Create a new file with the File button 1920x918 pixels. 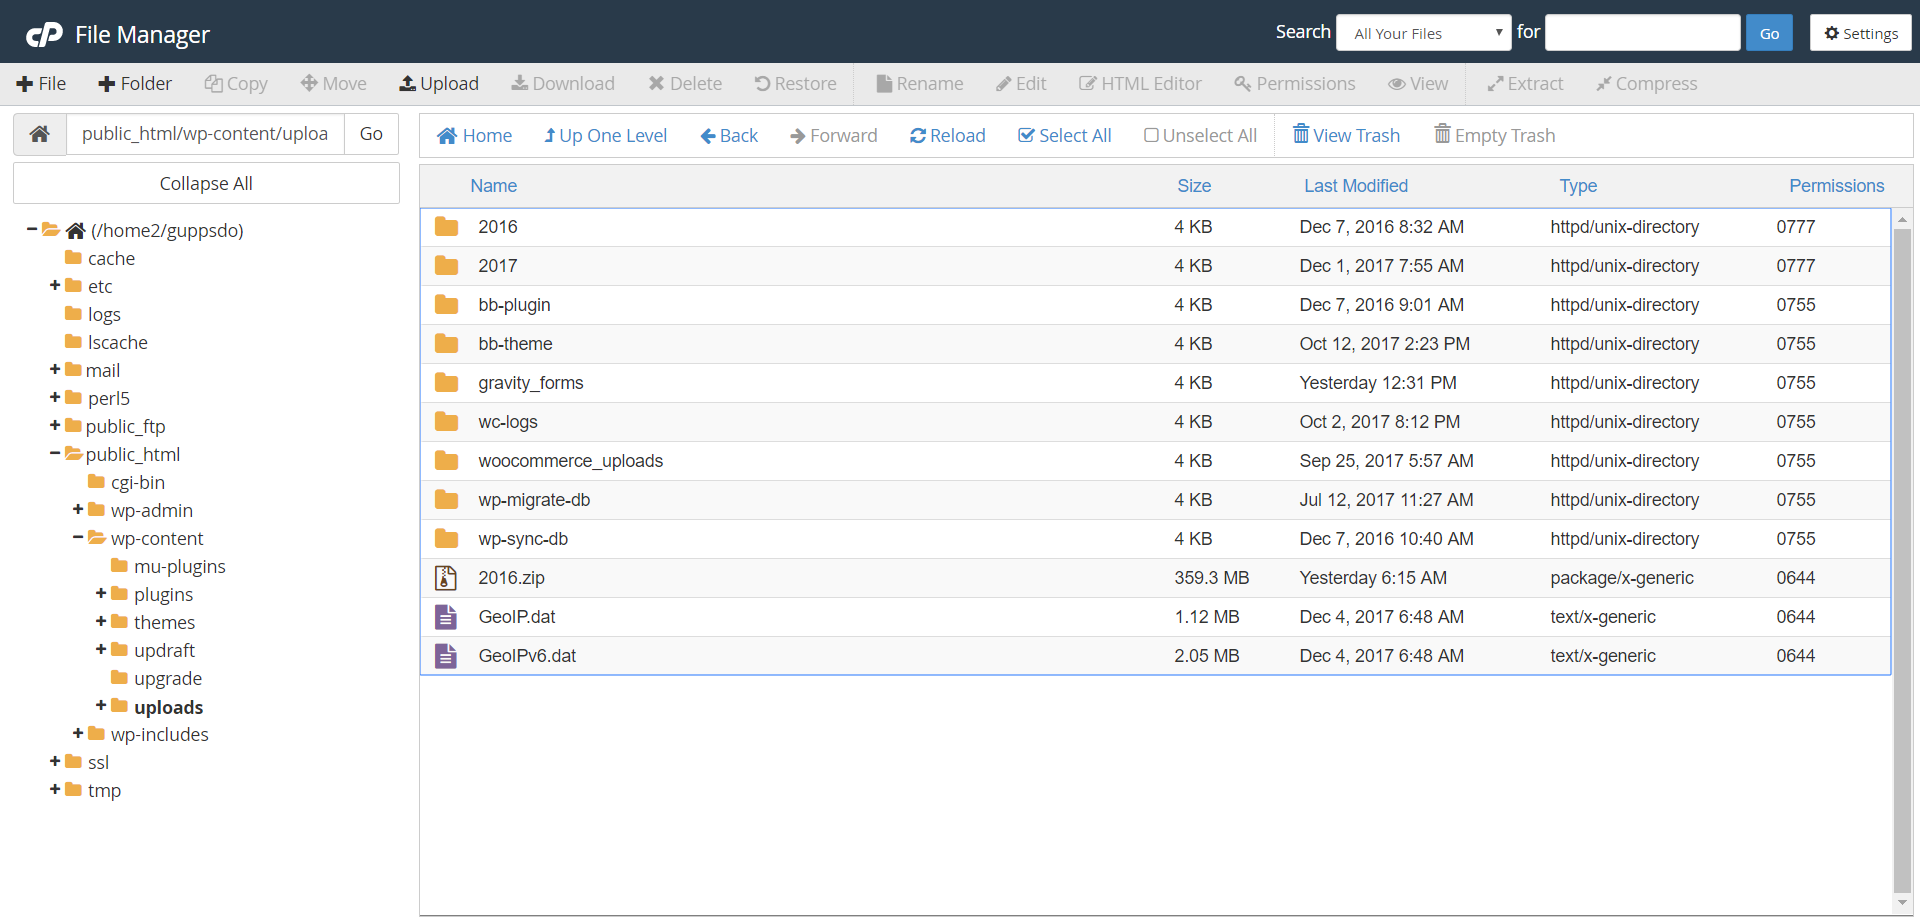[x=41, y=84]
